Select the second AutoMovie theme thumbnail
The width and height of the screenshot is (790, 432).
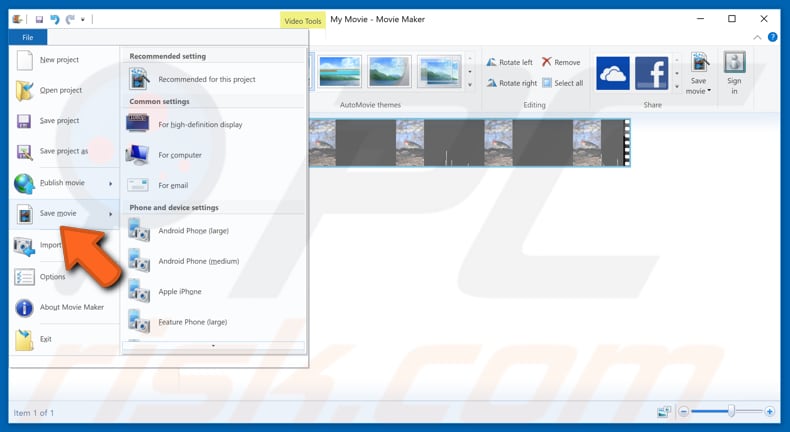pyautogui.click(x=389, y=72)
